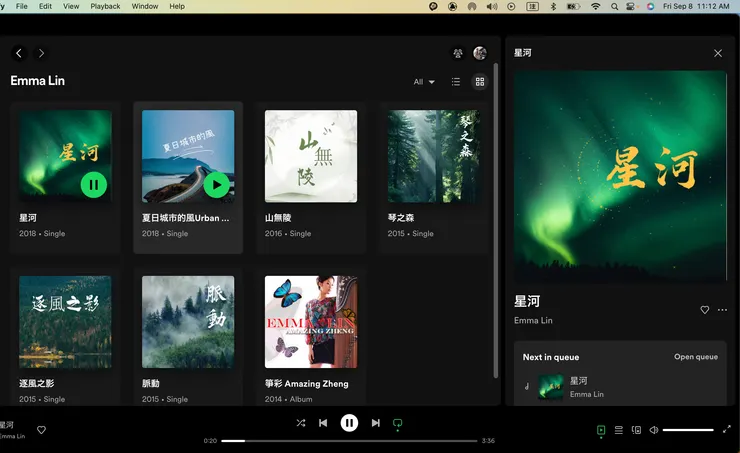
Task: Open the 逐風之影 single cover
Action: (x=65, y=322)
